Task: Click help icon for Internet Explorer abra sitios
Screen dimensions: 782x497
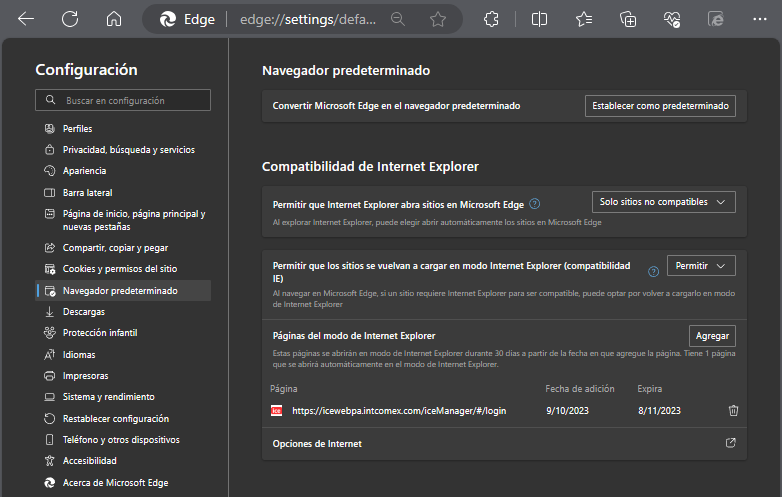Action: 535,204
